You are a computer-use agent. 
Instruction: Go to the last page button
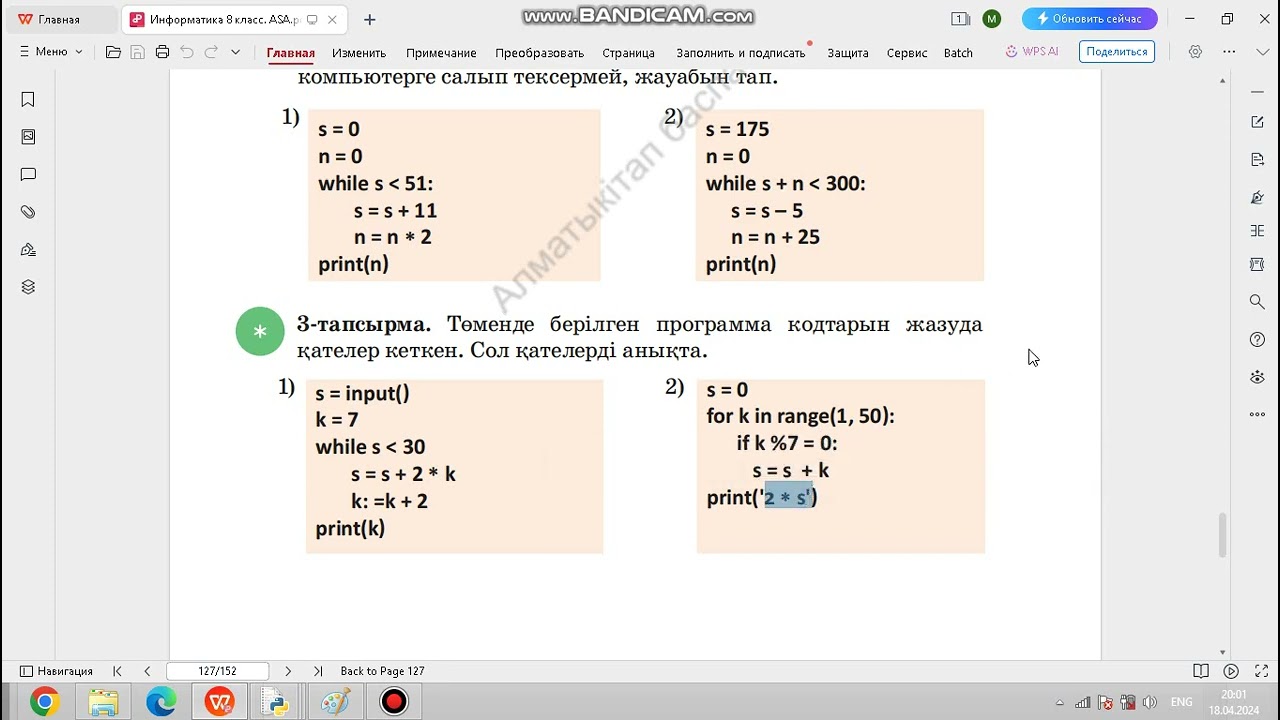(x=318, y=671)
